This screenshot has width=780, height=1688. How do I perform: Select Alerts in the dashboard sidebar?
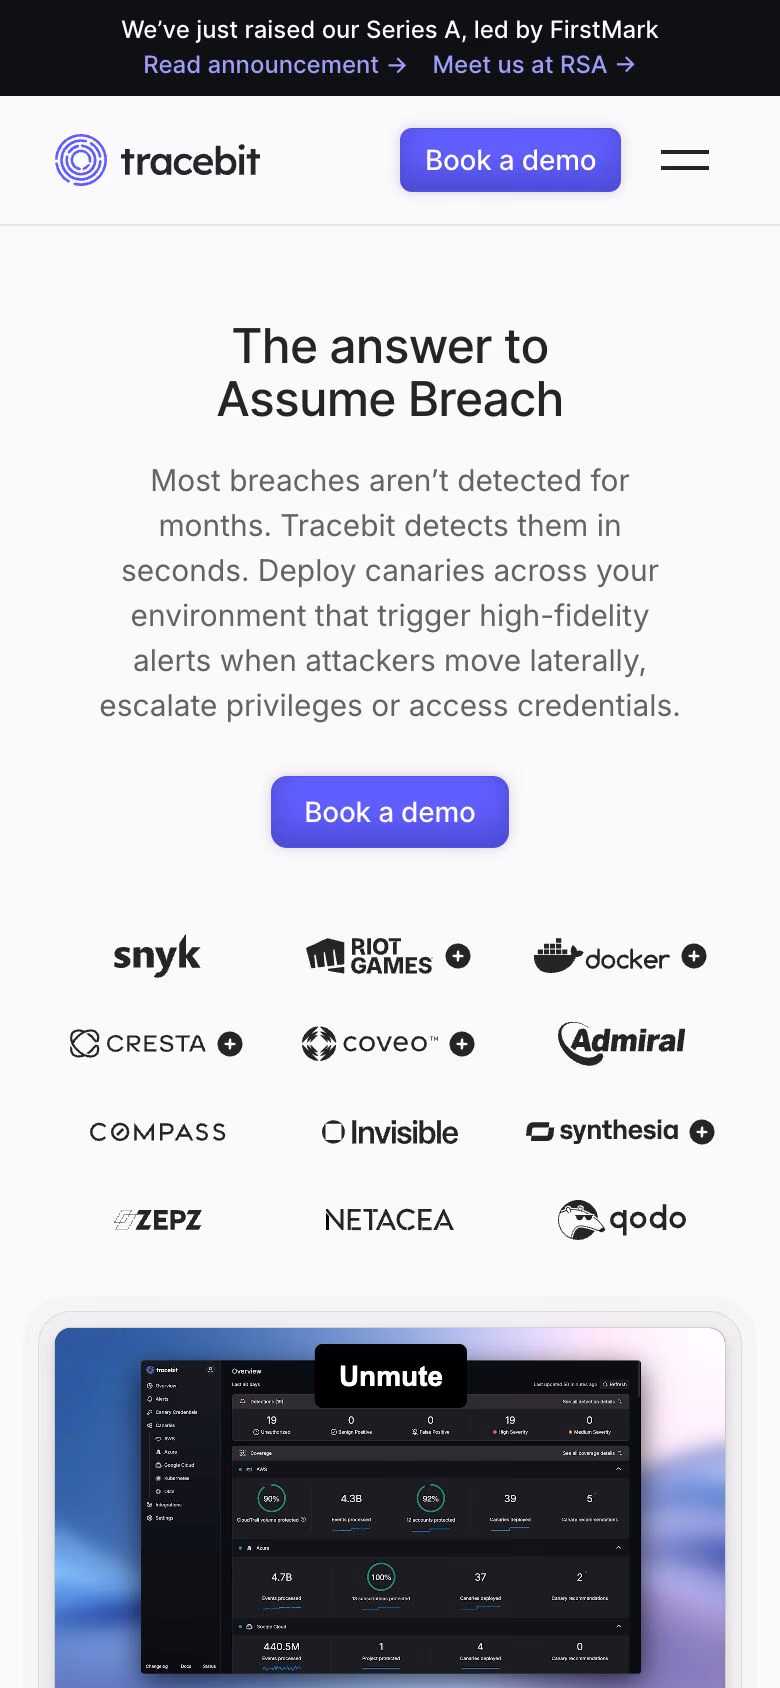pos(160,1399)
